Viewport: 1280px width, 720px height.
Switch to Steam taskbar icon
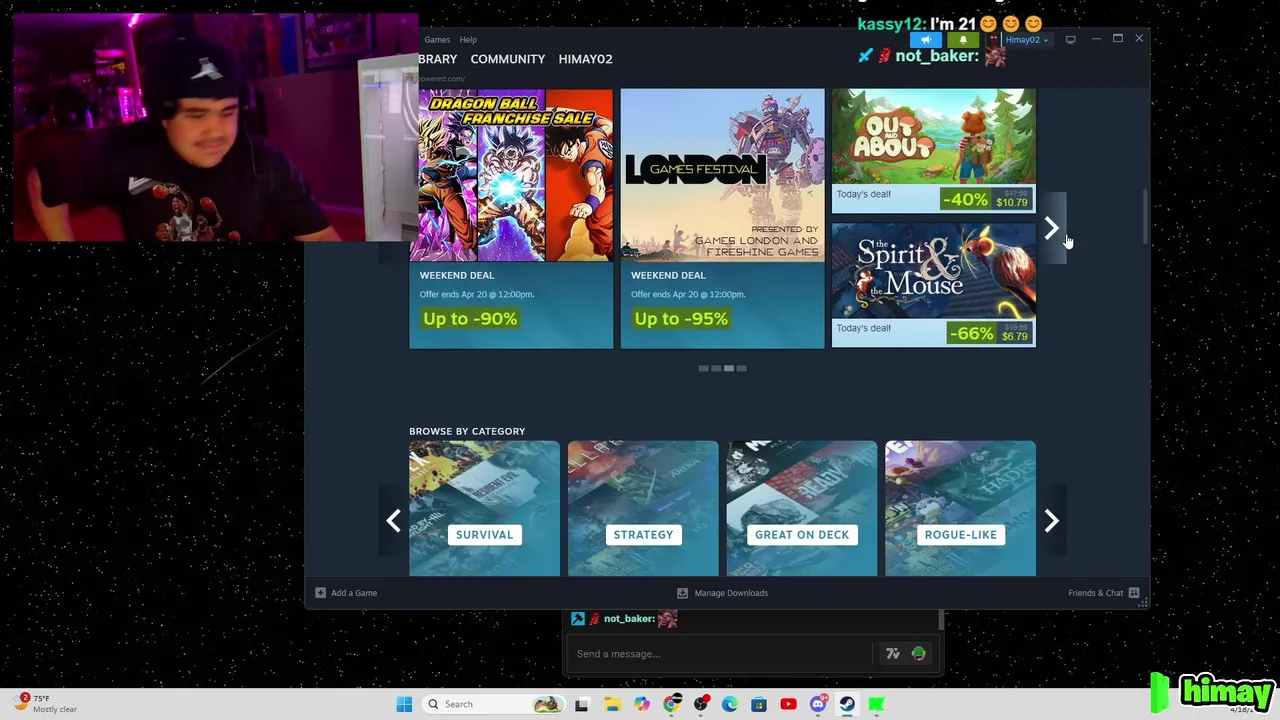coord(847,704)
